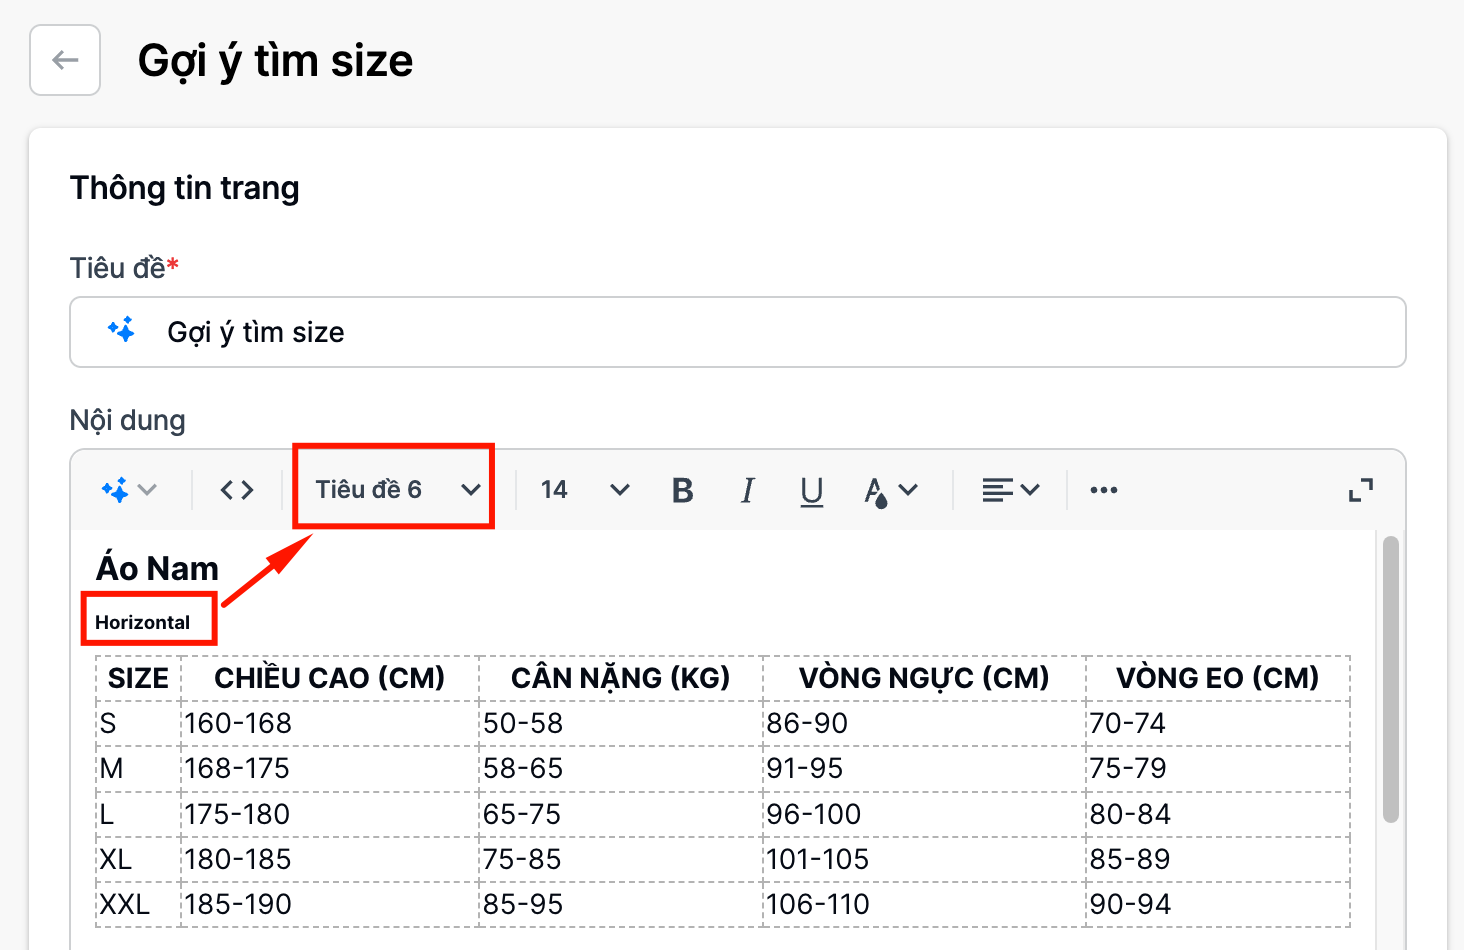Screen dimensions: 1464x950
Task: Toggle italic formatting
Action: tap(747, 490)
